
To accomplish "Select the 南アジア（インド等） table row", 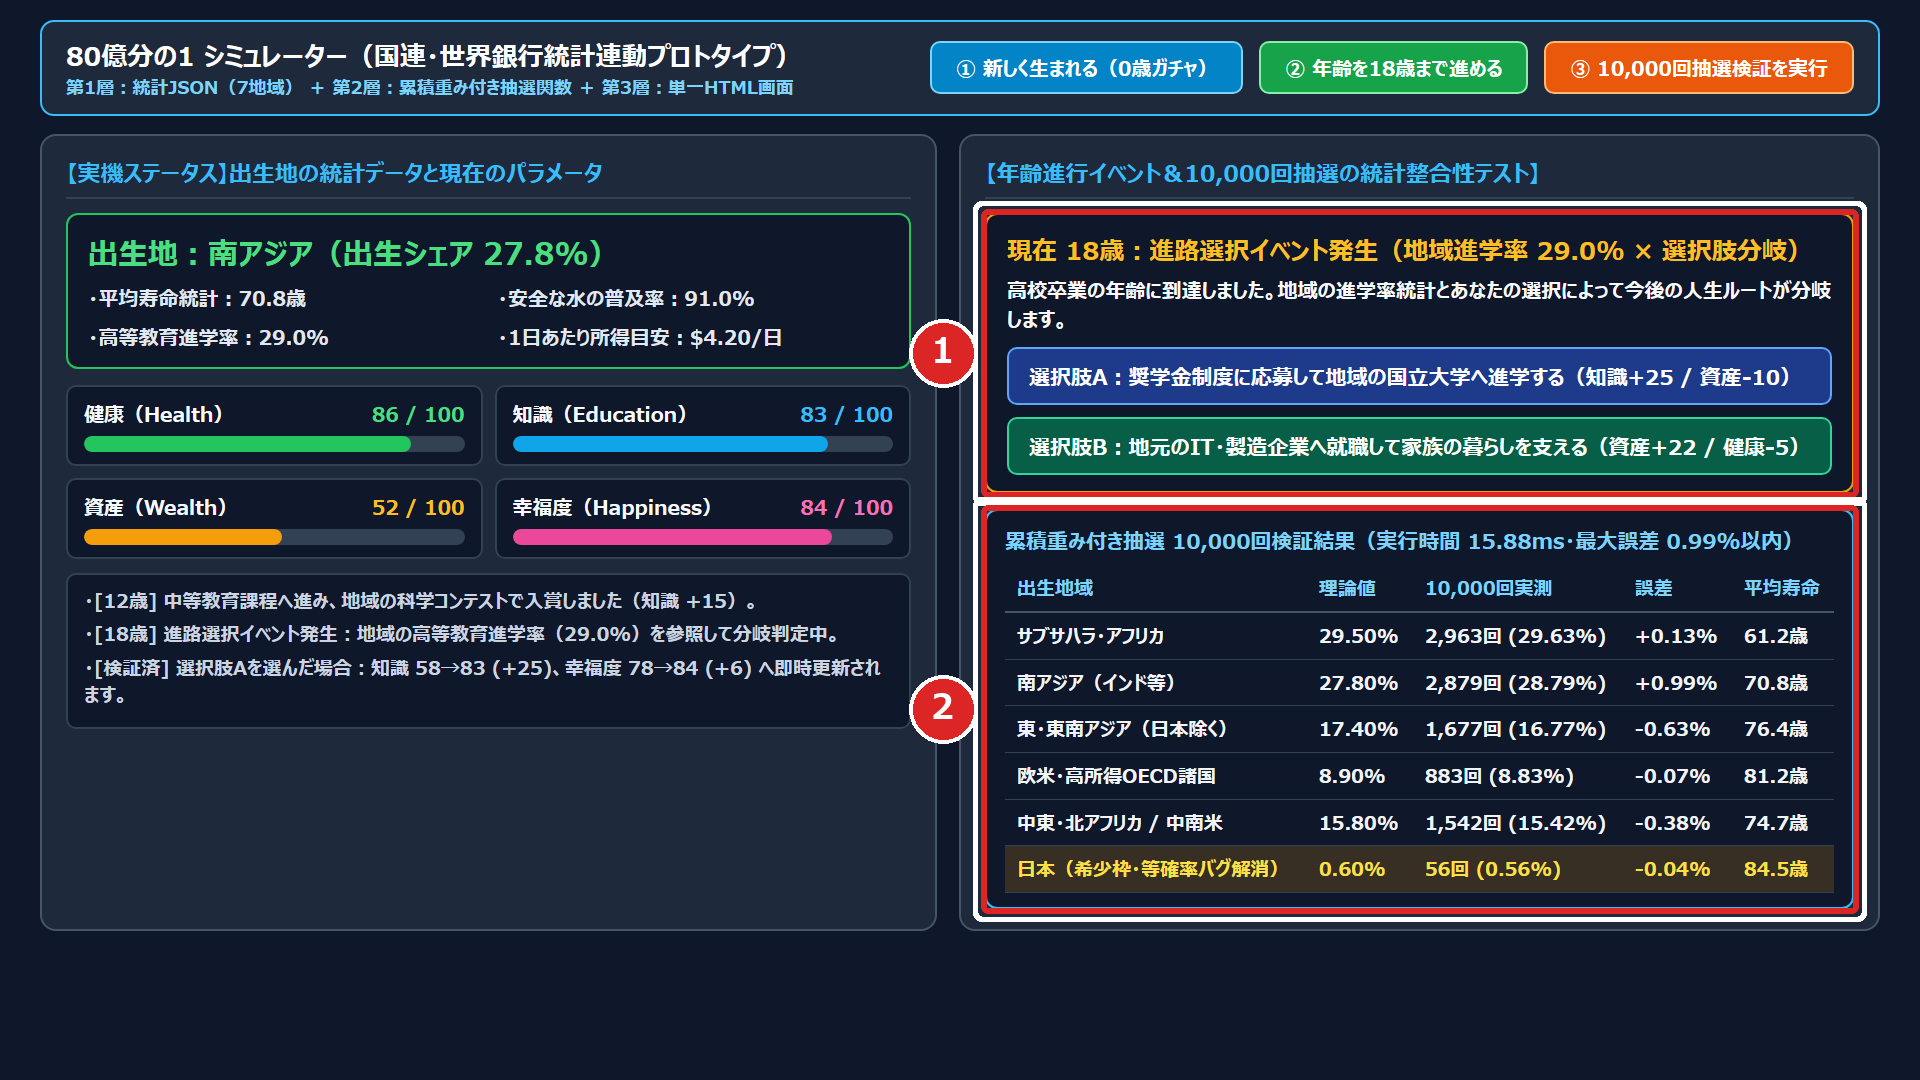I will (x=1419, y=683).
